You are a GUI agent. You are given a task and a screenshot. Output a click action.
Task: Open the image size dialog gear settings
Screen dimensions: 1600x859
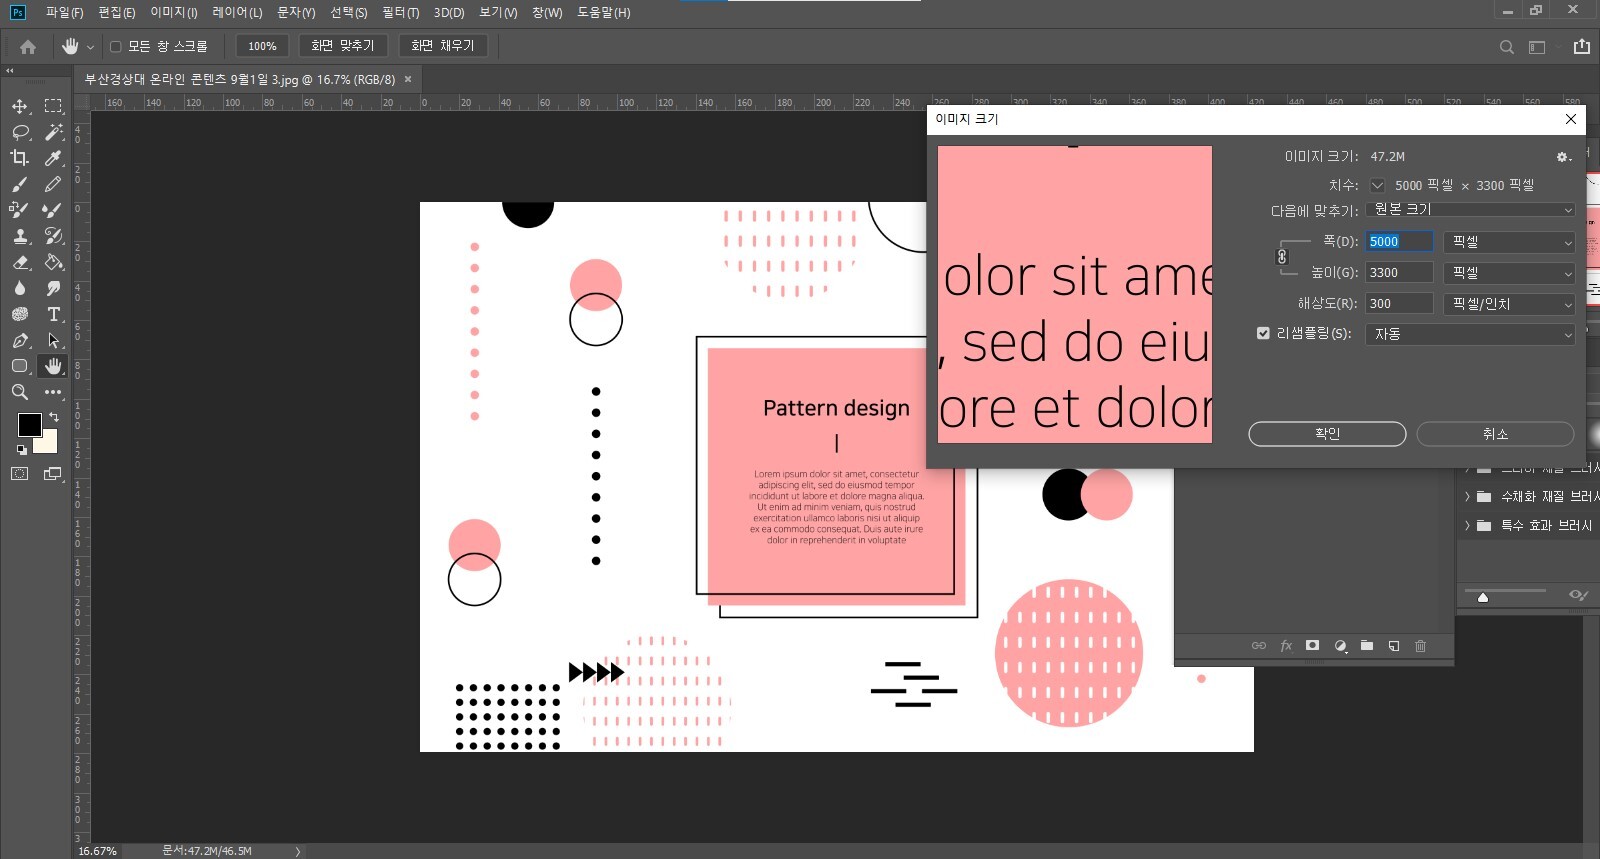coord(1563,157)
